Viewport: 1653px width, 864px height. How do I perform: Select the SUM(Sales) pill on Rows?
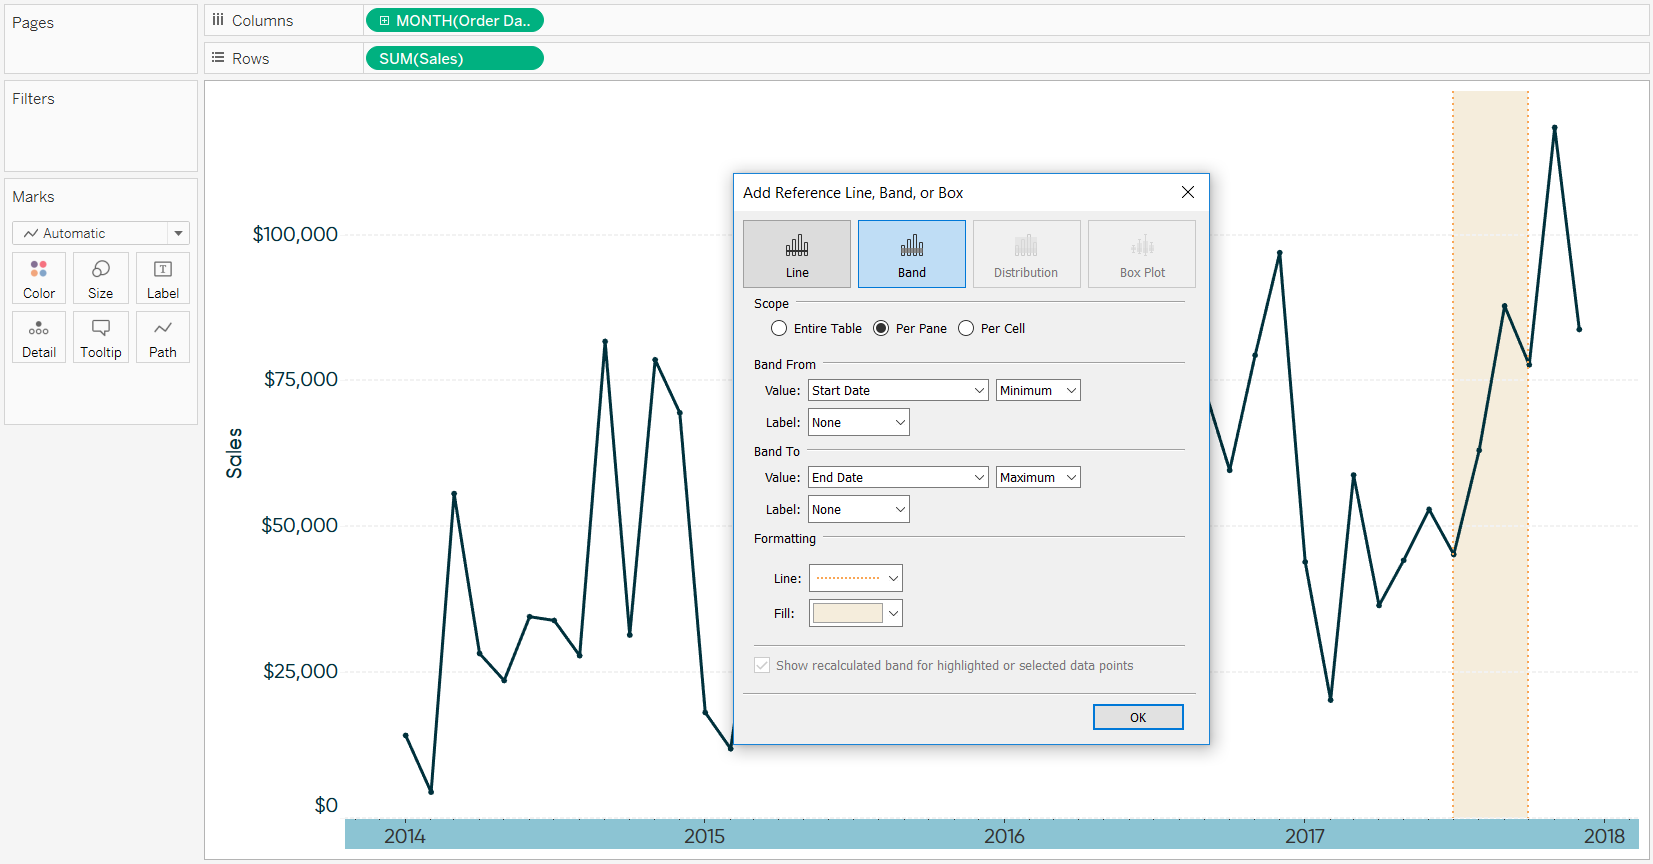click(455, 58)
